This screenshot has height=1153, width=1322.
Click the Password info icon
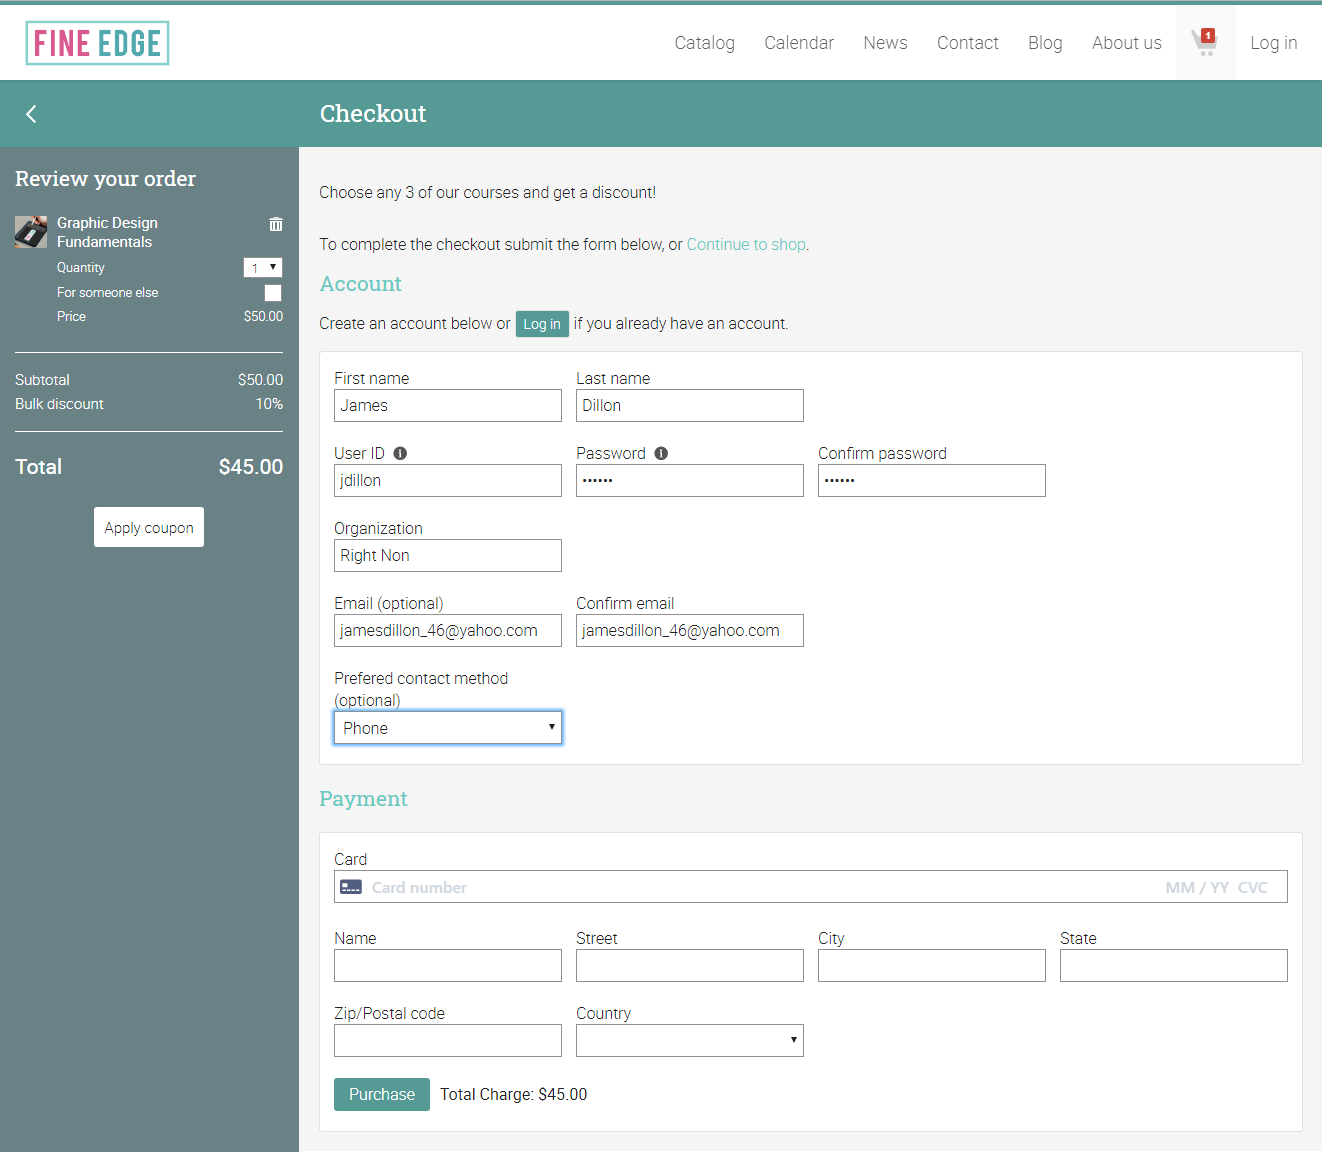[x=661, y=453]
